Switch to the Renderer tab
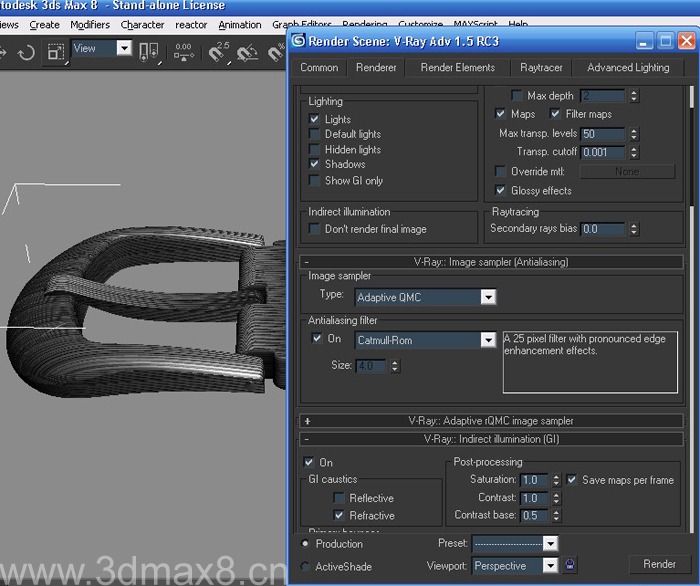This screenshot has height=586, width=700. click(x=376, y=67)
